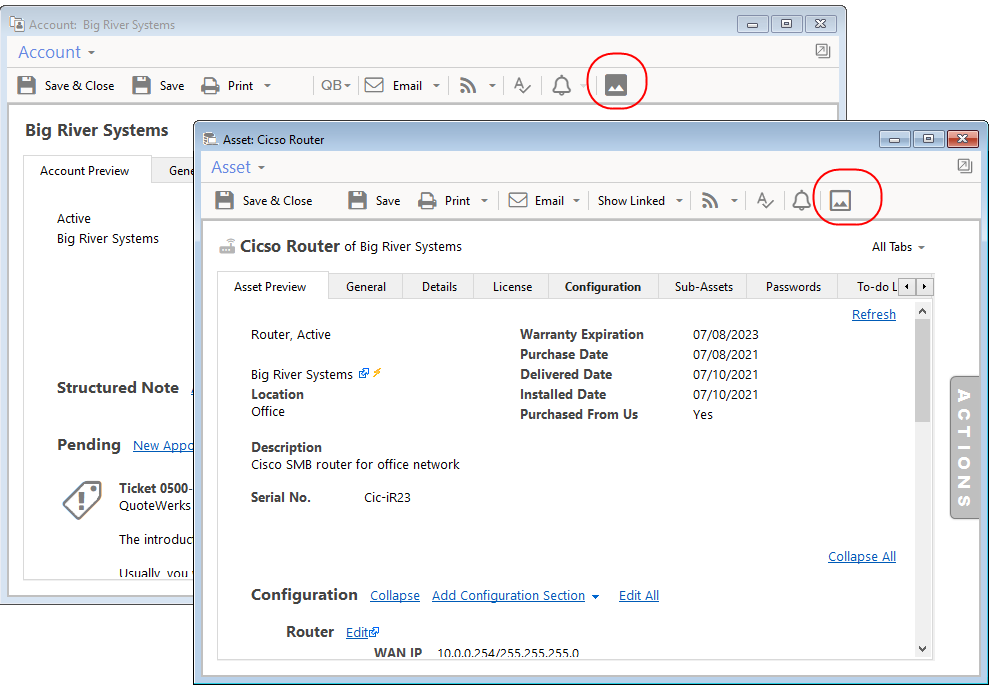Open the Asset menu dropdown
992x692 pixels.
click(238, 168)
